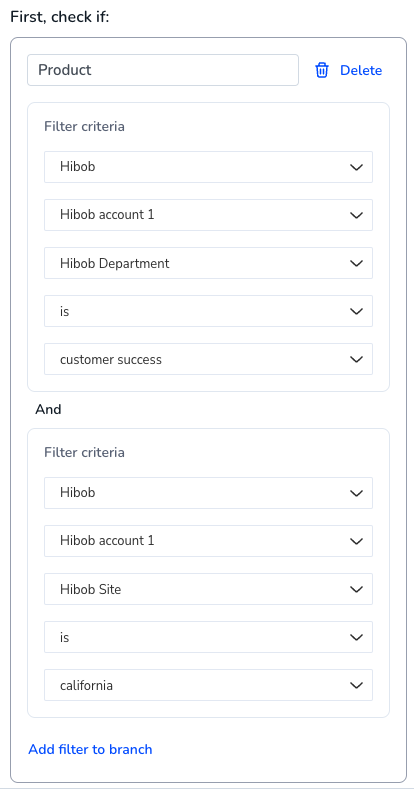414x791 pixels.
Task: Click chevron on second filter's 'is' operator
Action: point(356,637)
